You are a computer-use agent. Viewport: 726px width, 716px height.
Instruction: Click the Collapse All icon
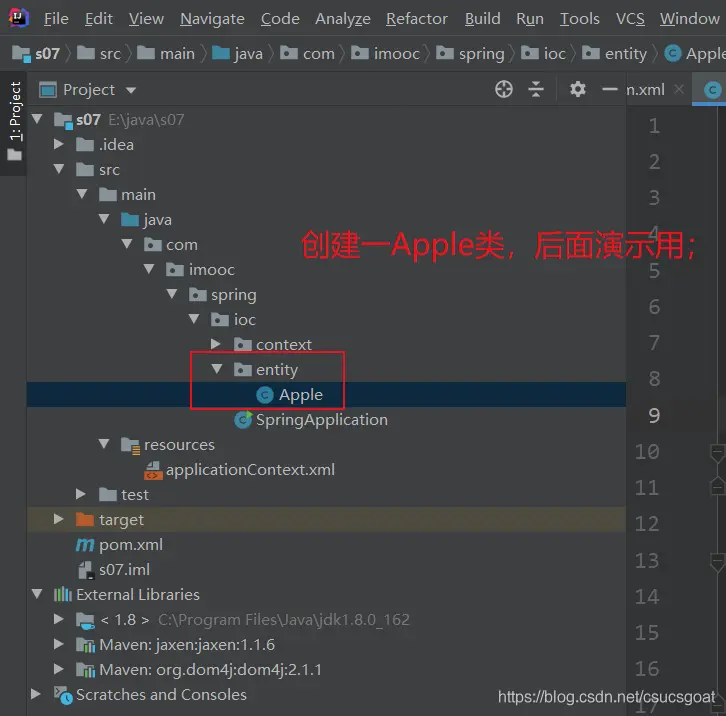pos(536,89)
